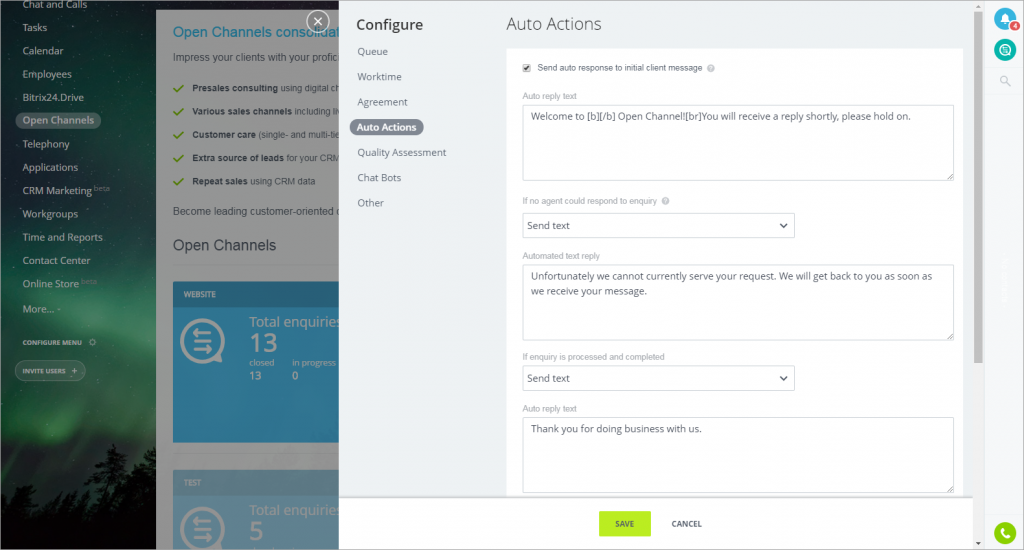Image resolution: width=1024 pixels, height=550 pixels.
Task: Open the notifications bell icon
Action: coord(1004,20)
